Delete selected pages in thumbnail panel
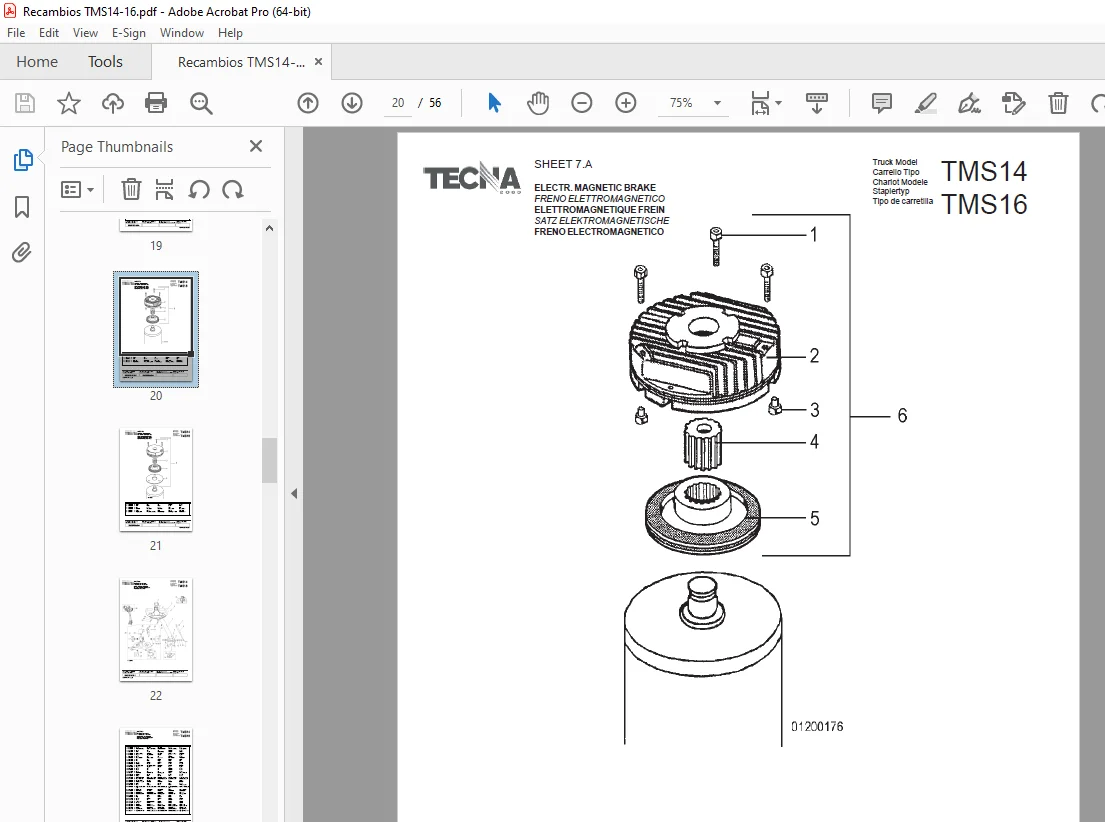 pos(131,190)
